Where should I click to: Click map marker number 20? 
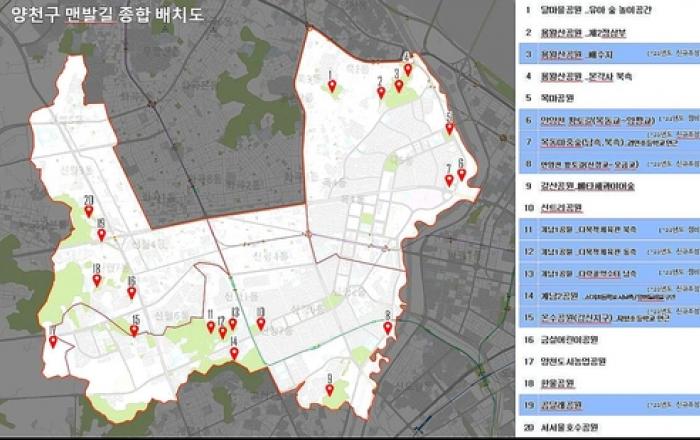(x=89, y=212)
